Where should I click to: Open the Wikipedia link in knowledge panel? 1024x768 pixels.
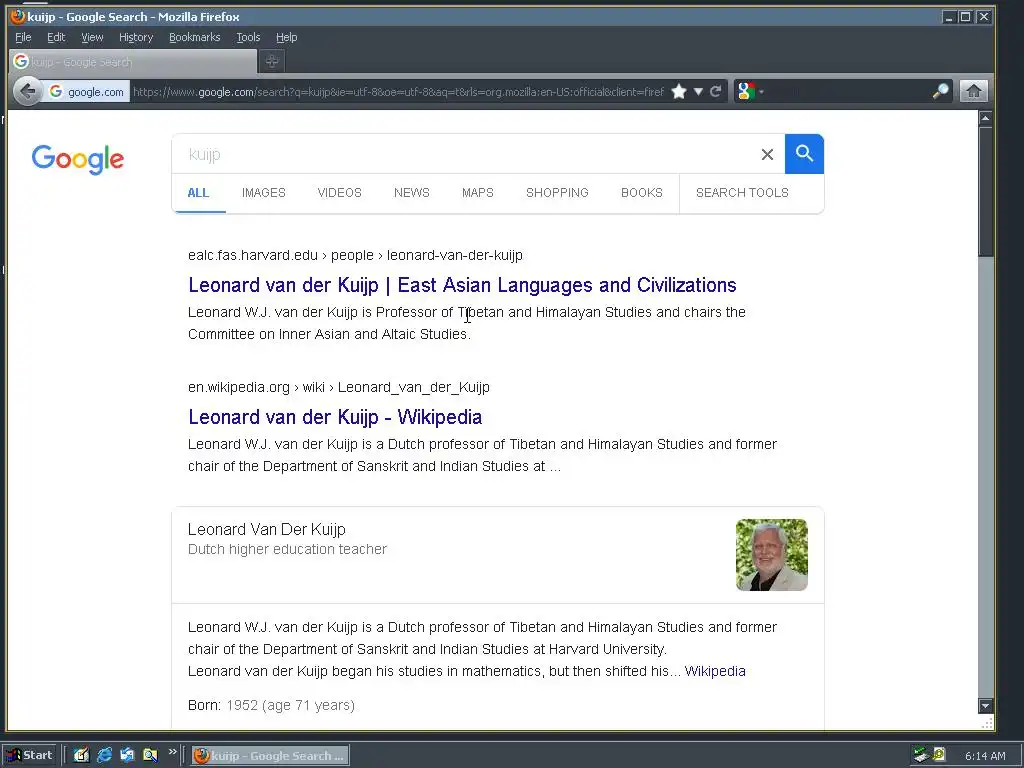[715, 671]
